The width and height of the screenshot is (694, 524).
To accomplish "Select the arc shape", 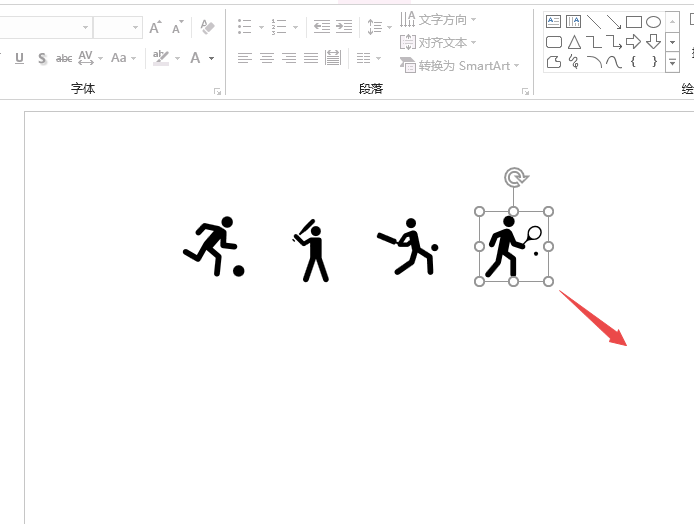I will [594, 62].
